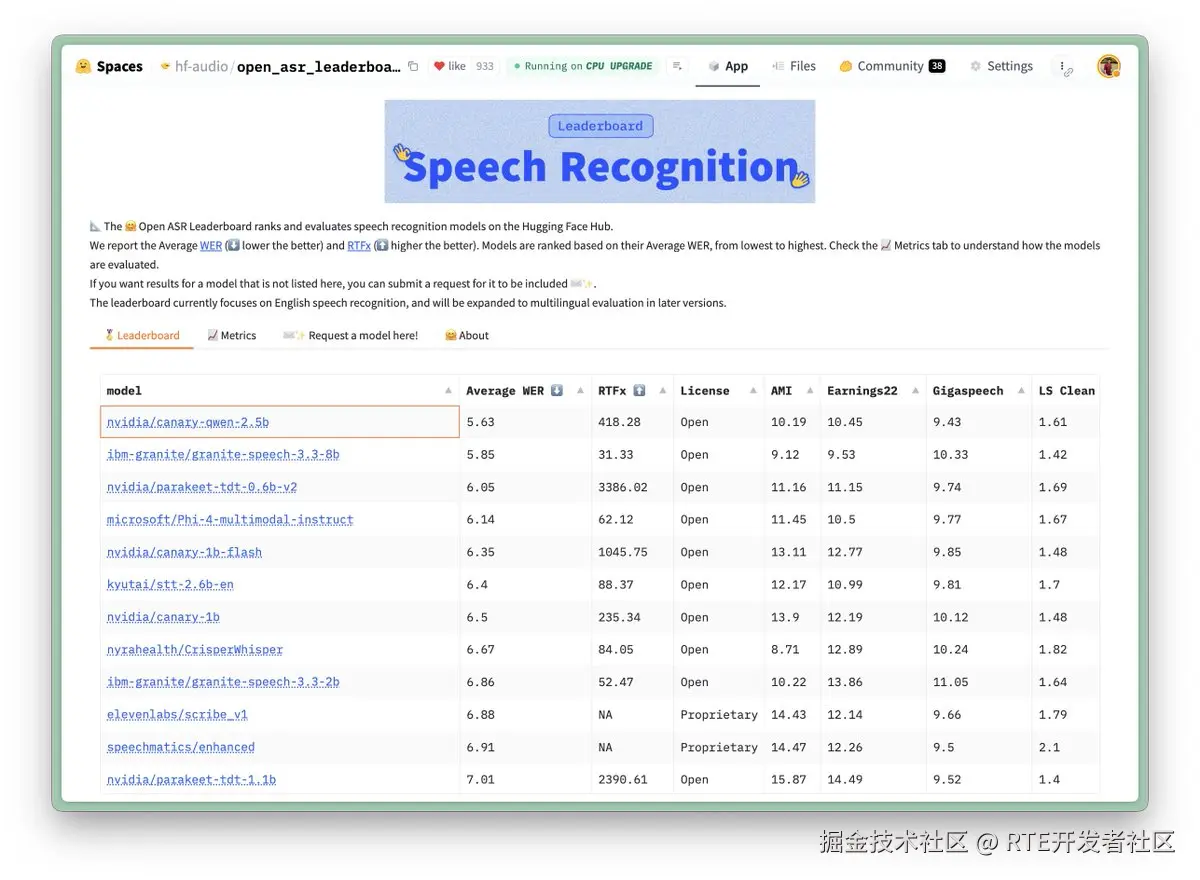
Task: Open speechmatics/enhanced model link
Action: 181,747
